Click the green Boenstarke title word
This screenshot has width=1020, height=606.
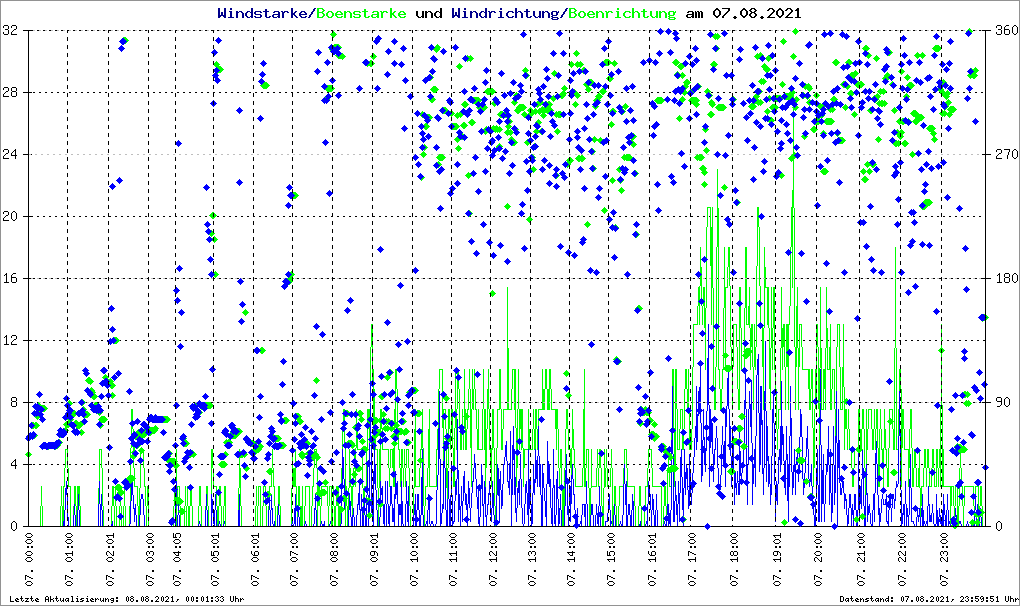point(362,14)
